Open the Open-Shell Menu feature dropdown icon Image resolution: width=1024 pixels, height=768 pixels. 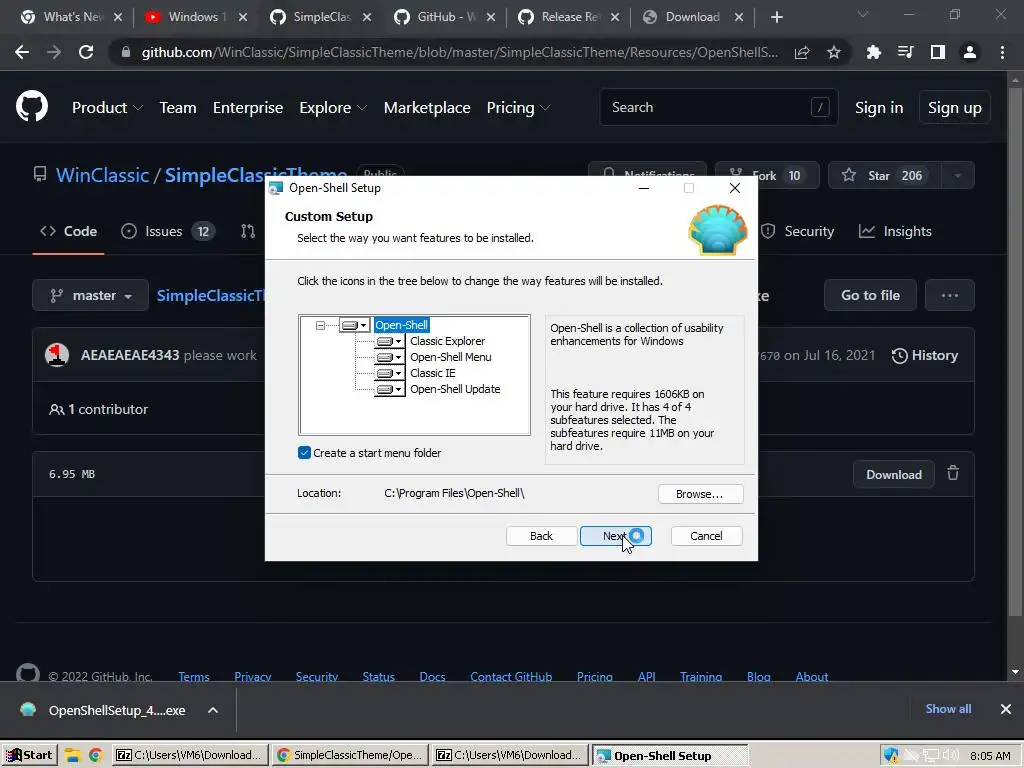pos(389,357)
